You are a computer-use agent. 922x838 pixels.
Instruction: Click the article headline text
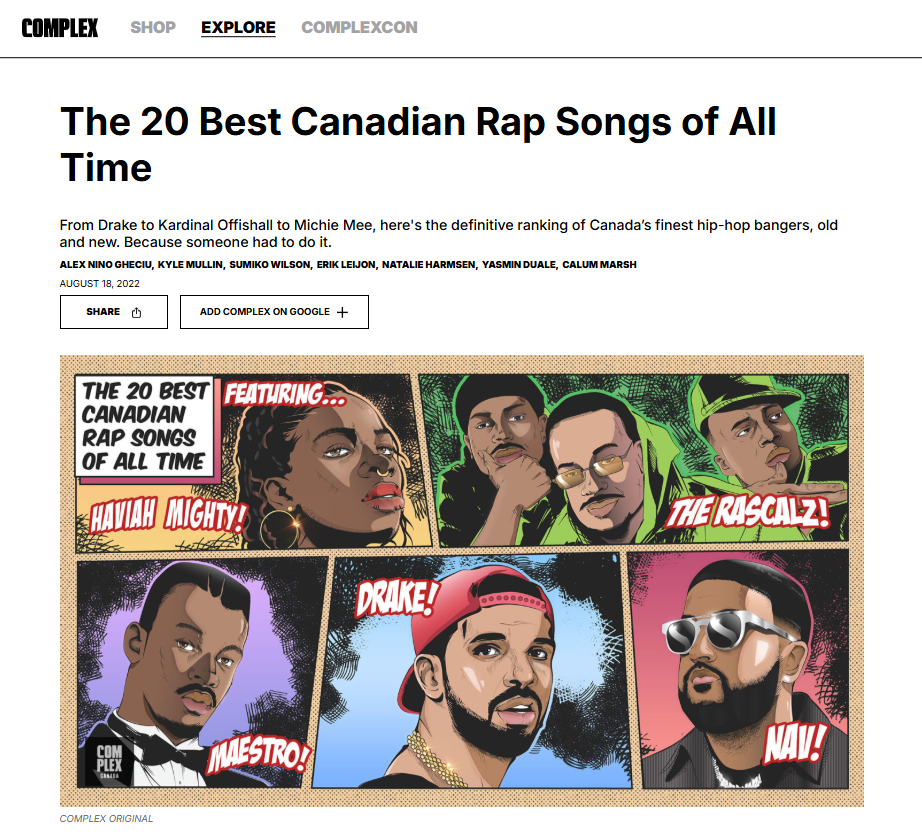click(418, 145)
